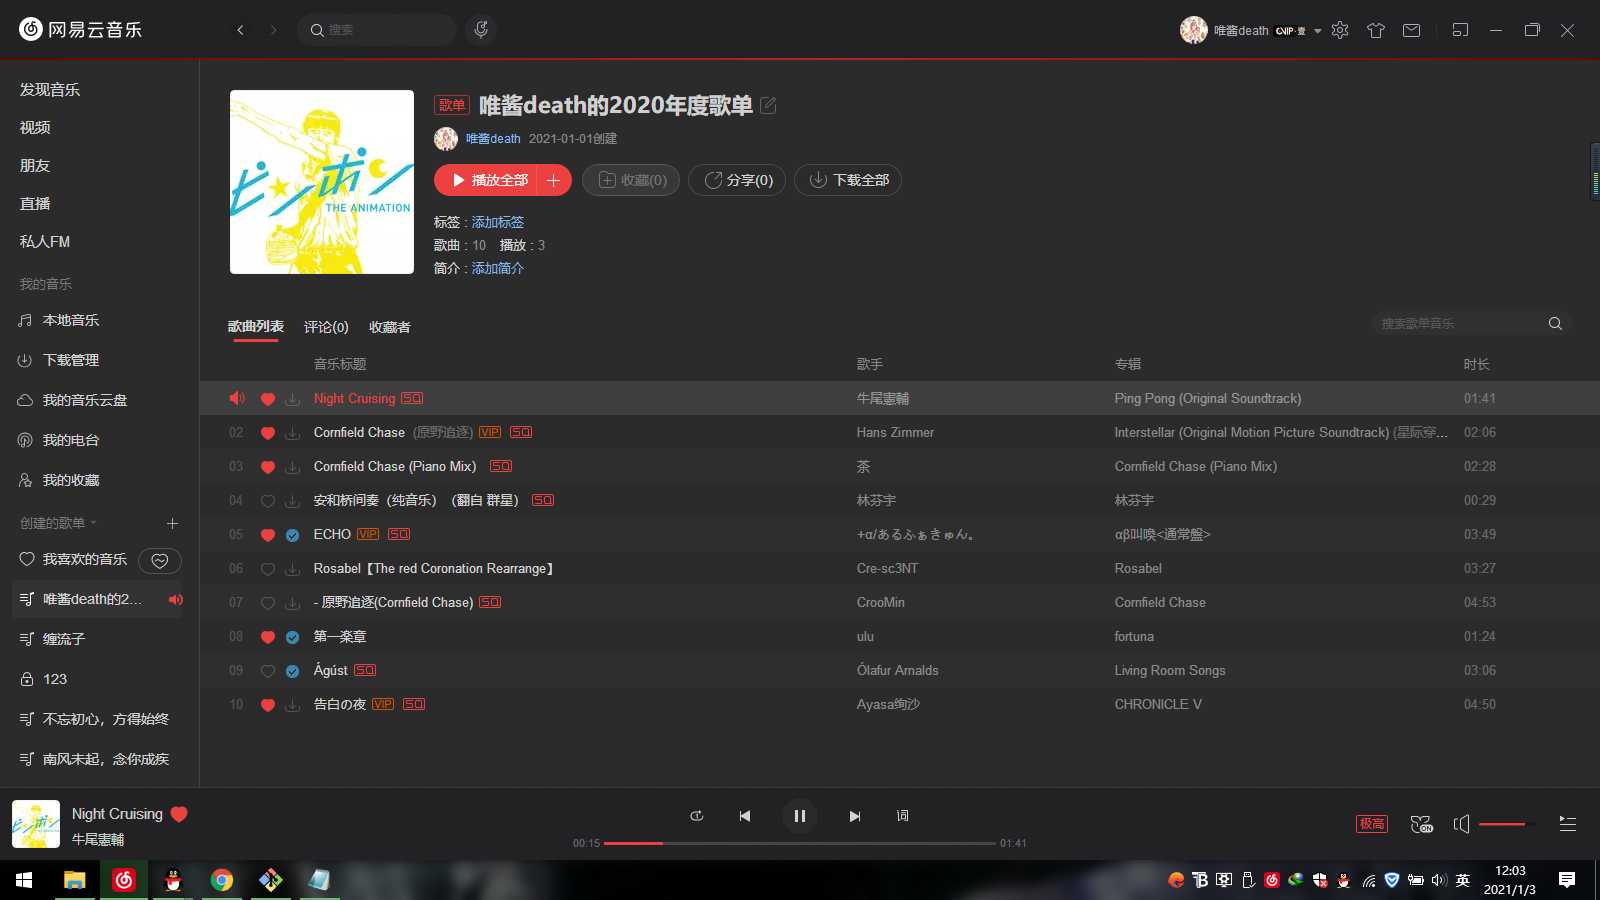Open creator 唯酱death profile link
Screen dimensions: 1600x900
click(493, 139)
